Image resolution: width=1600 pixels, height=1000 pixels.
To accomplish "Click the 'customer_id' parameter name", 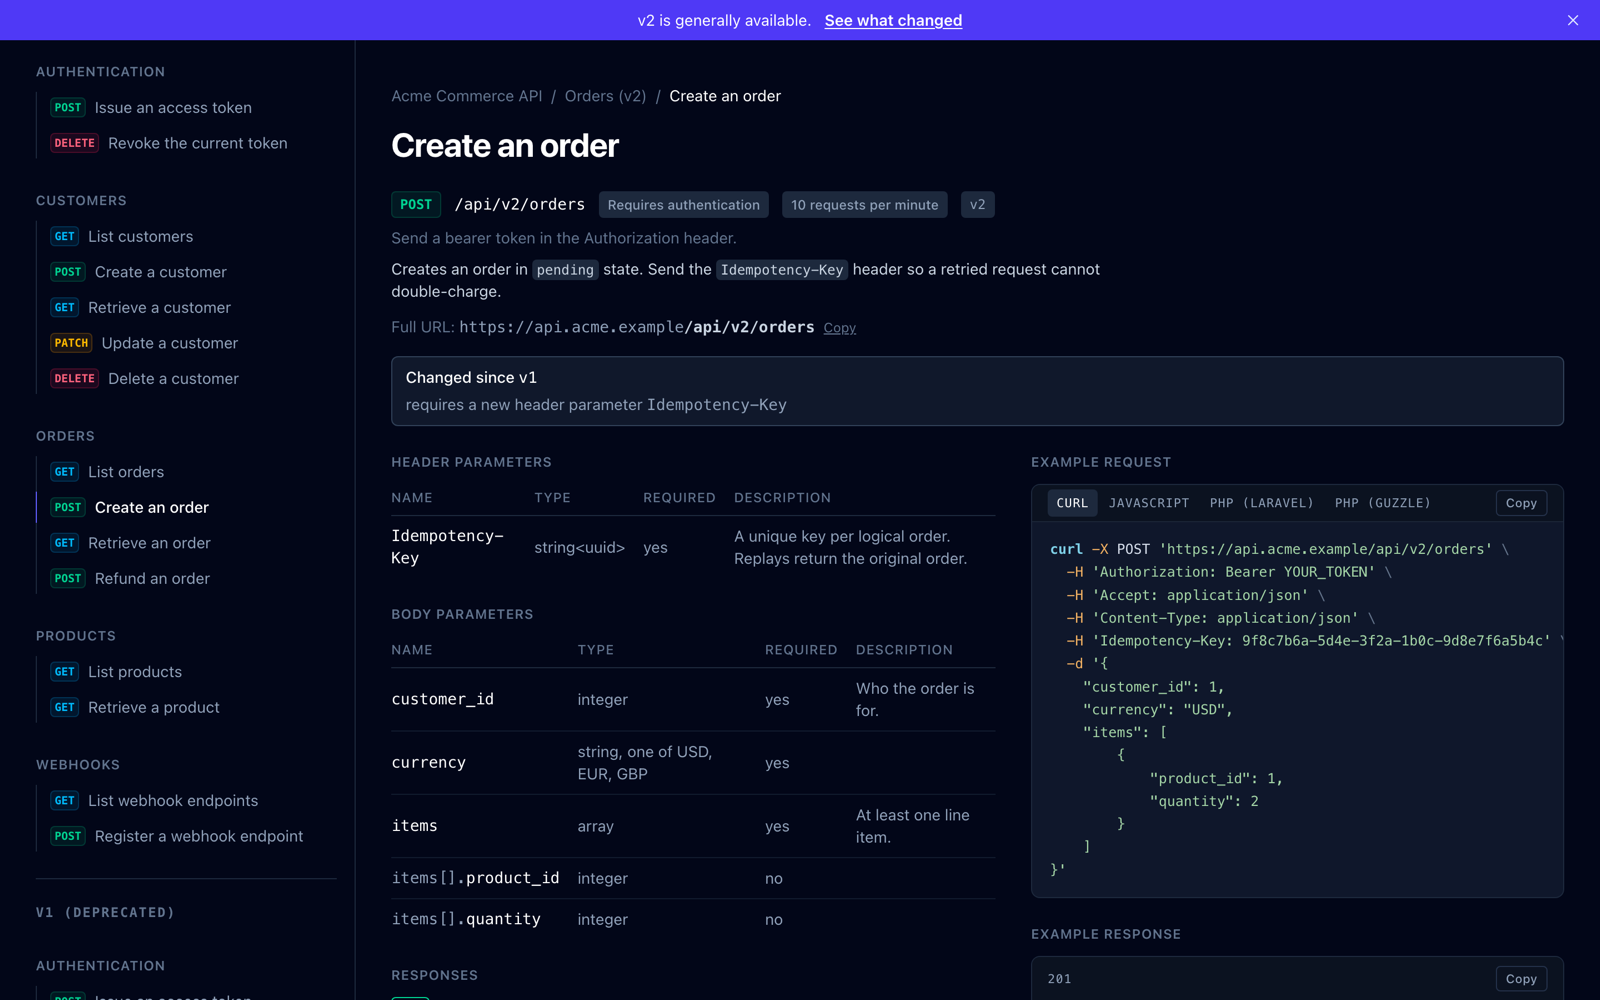I will point(443,700).
